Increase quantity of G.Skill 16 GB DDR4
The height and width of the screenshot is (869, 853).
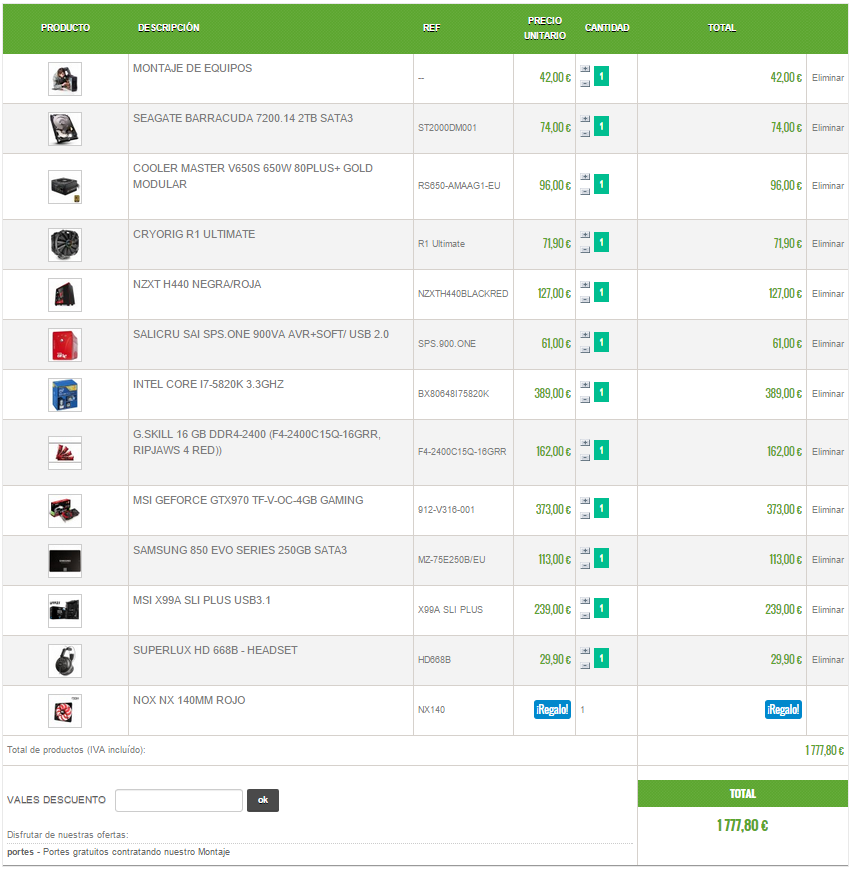(x=585, y=443)
